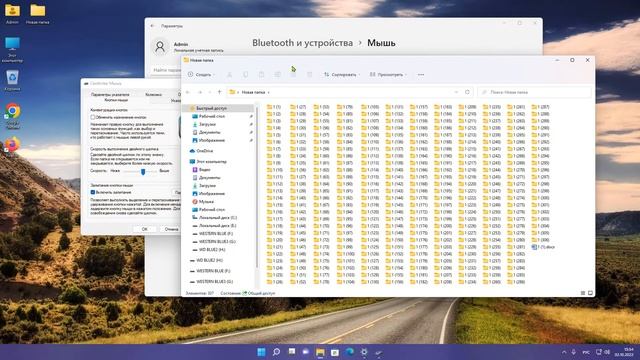640x360 pixels.
Task: Click the РУС language indicator in tray
Action: 586,352
